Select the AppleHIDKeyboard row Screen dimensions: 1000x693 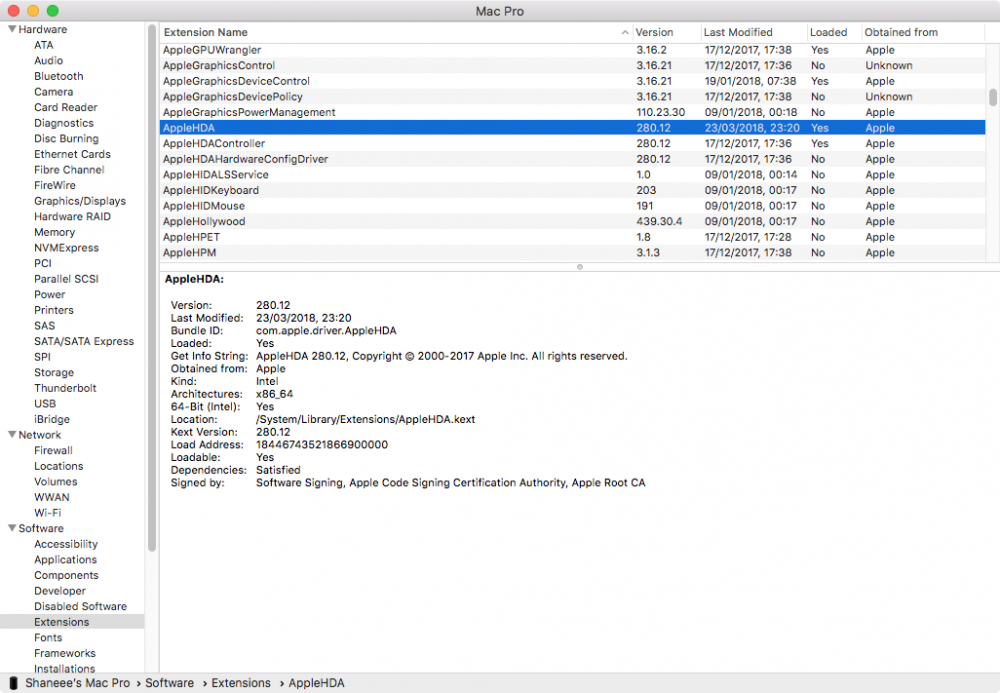tap(572, 191)
